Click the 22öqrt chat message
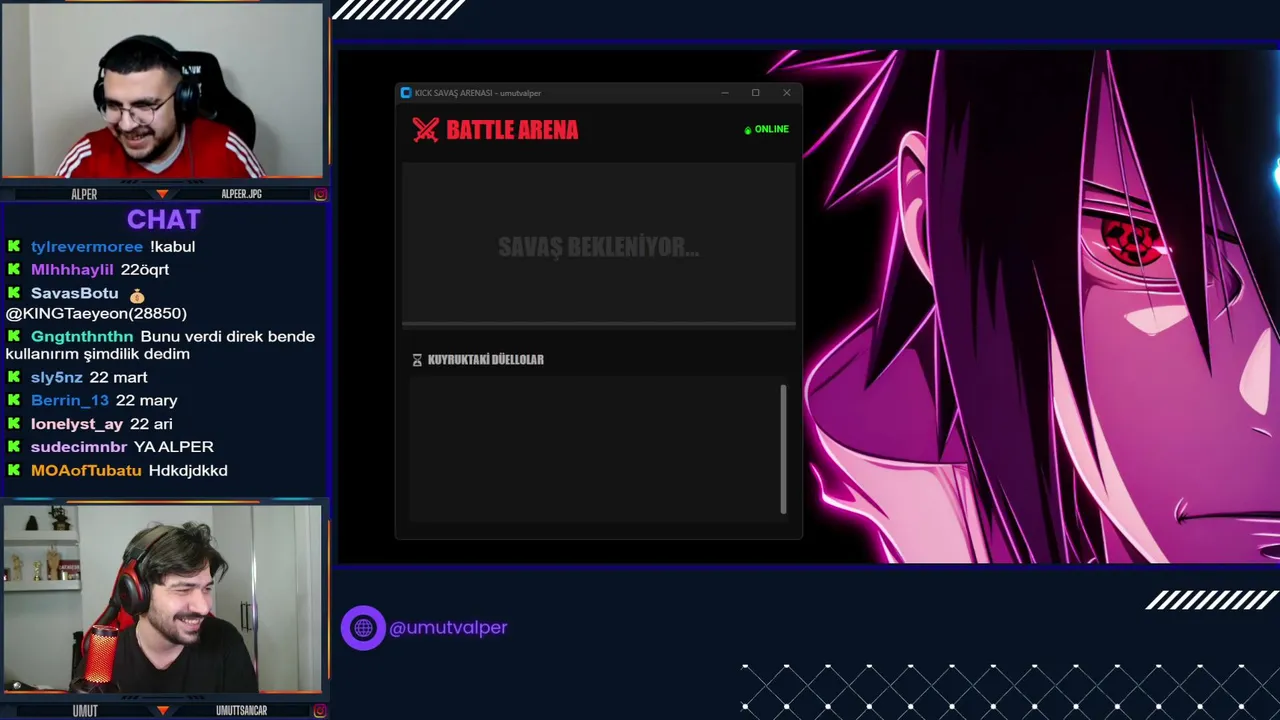 144,269
